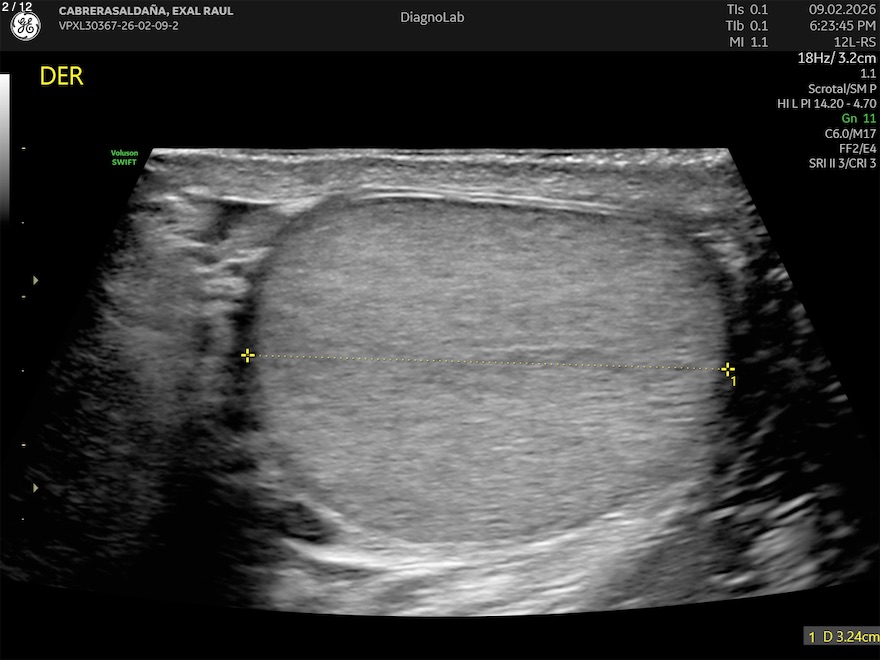The height and width of the screenshot is (660, 880).
Task: Click the 1 D 3.24cm measurement result
Action: point(843,636)
